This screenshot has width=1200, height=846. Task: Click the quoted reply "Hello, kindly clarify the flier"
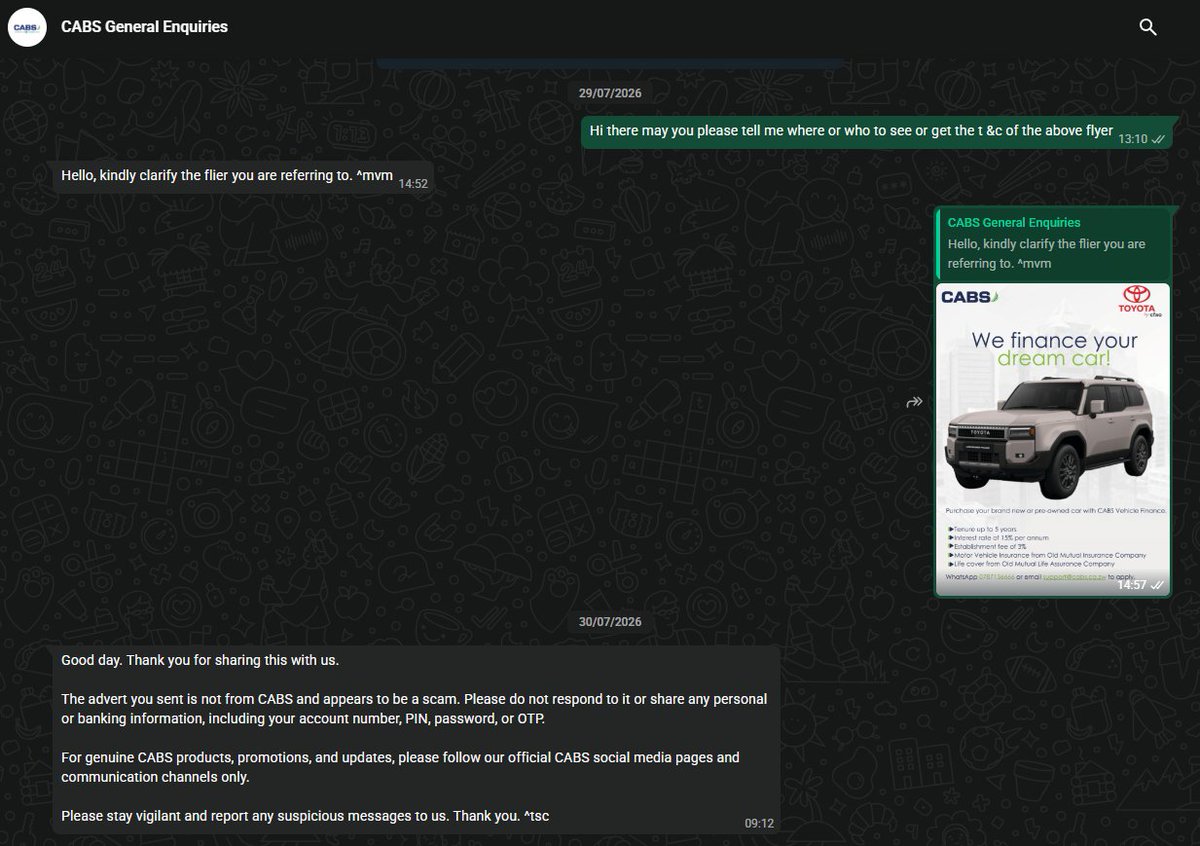[1052, 244]
